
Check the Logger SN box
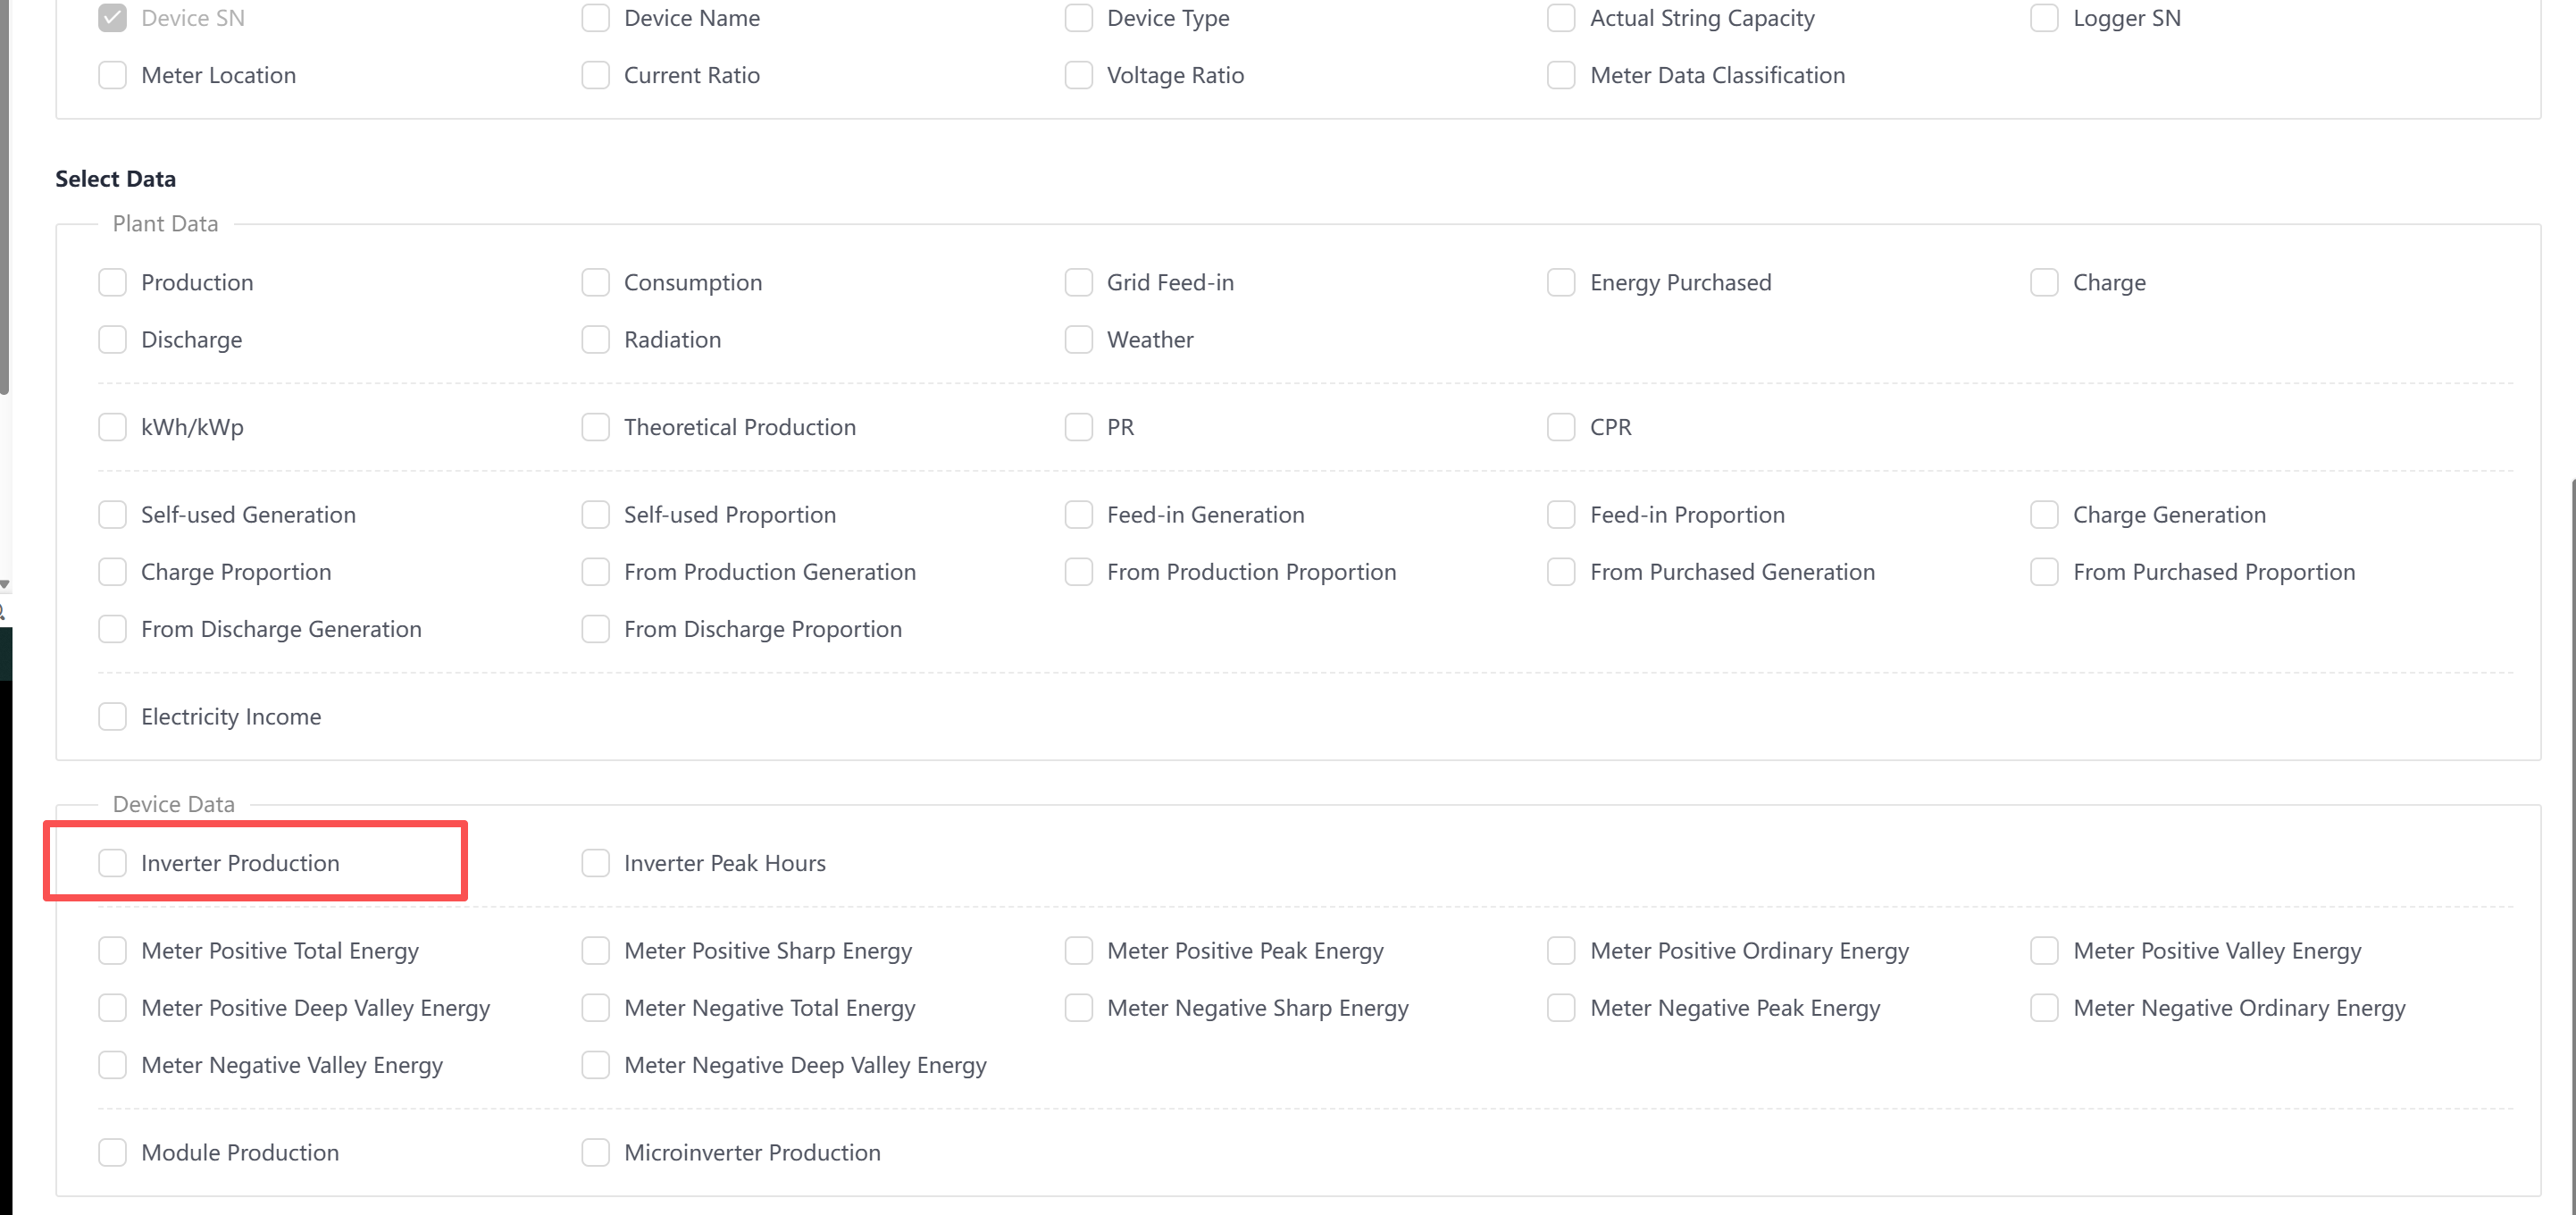click(2044, 18)
